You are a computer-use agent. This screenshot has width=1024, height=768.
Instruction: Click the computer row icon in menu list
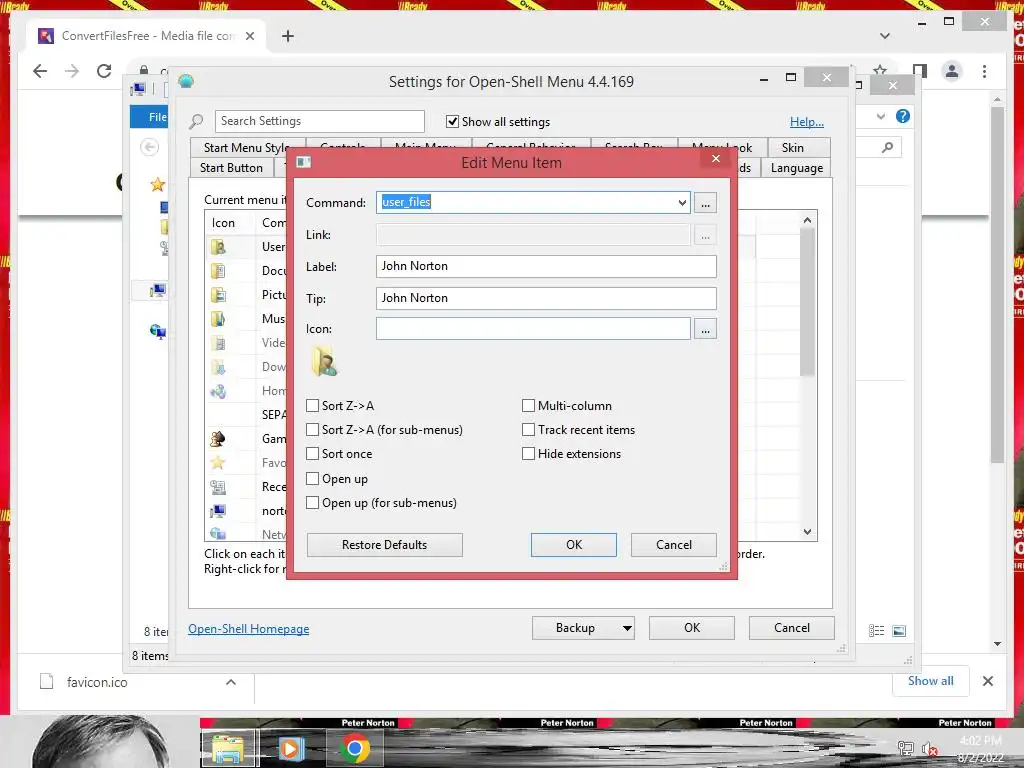(x=218, y=511)
